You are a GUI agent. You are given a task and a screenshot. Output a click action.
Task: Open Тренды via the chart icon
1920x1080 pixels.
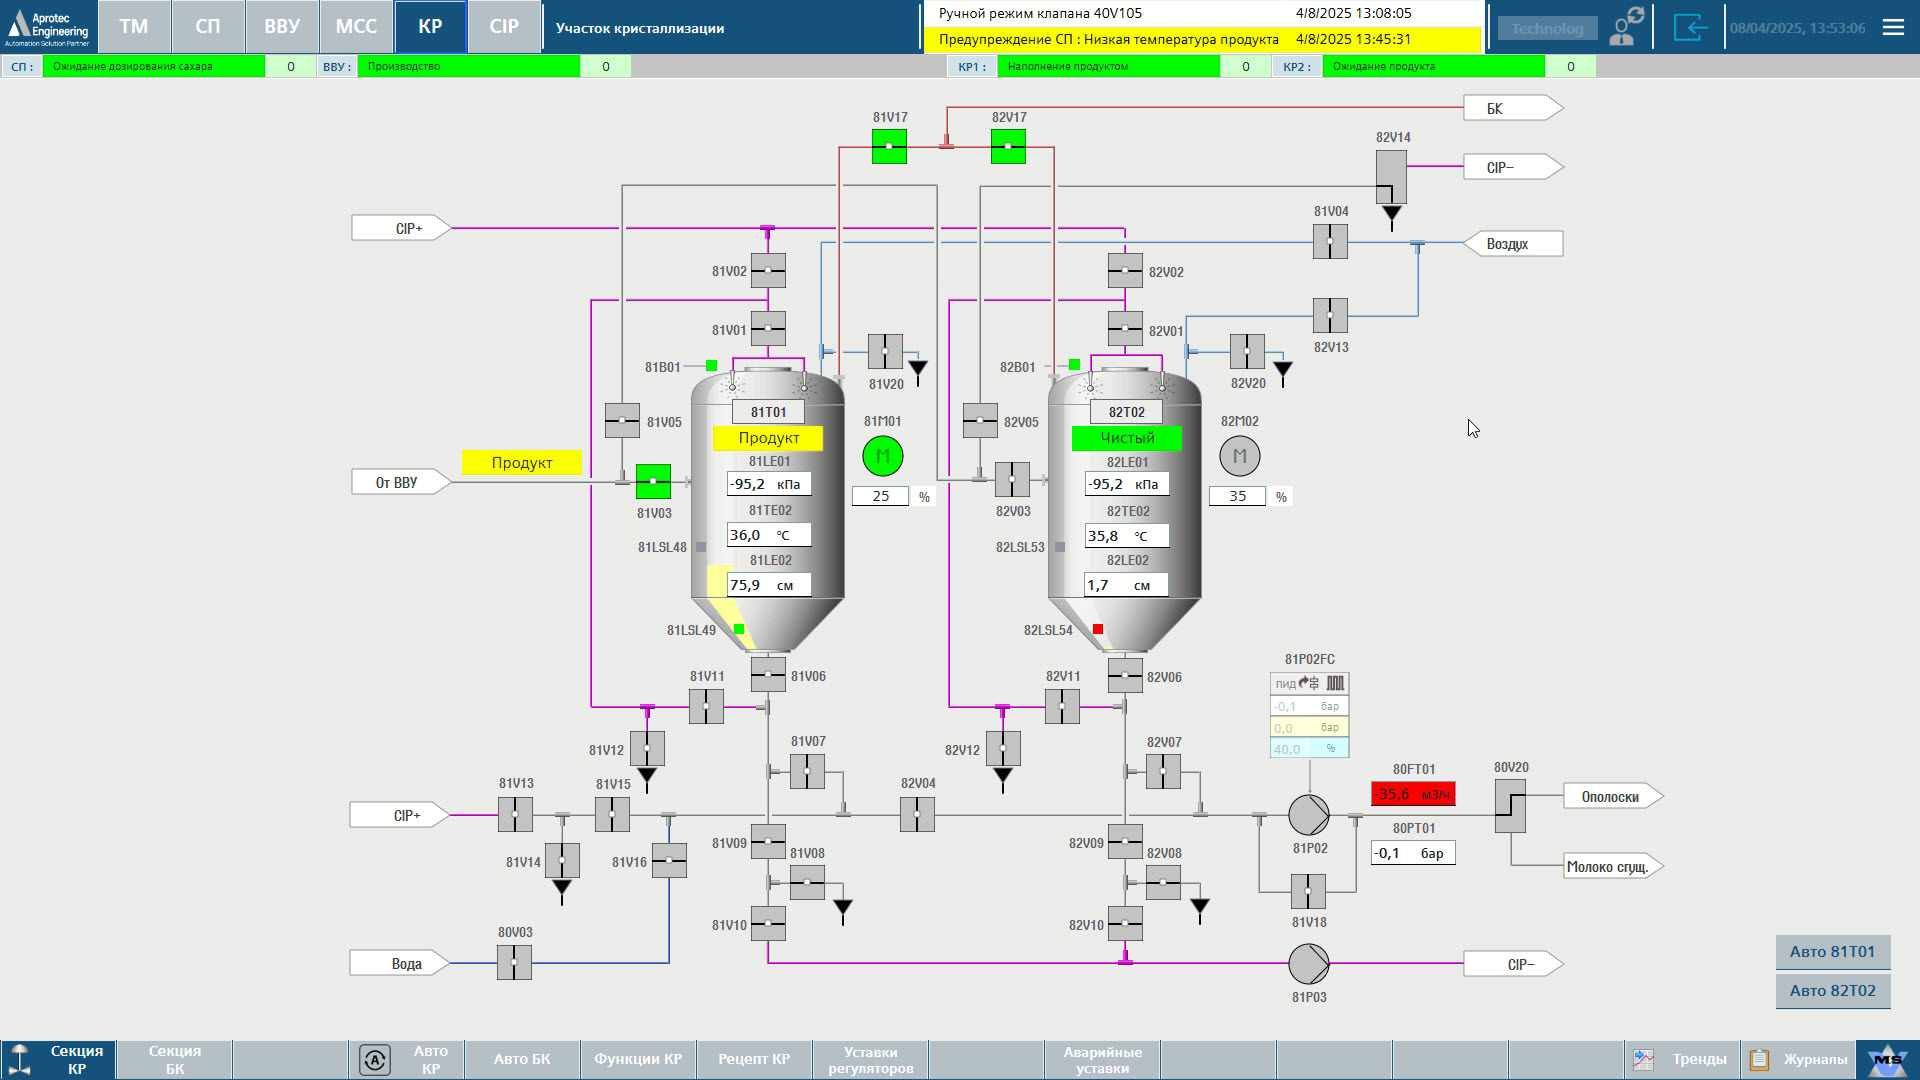point(1643,1058)
